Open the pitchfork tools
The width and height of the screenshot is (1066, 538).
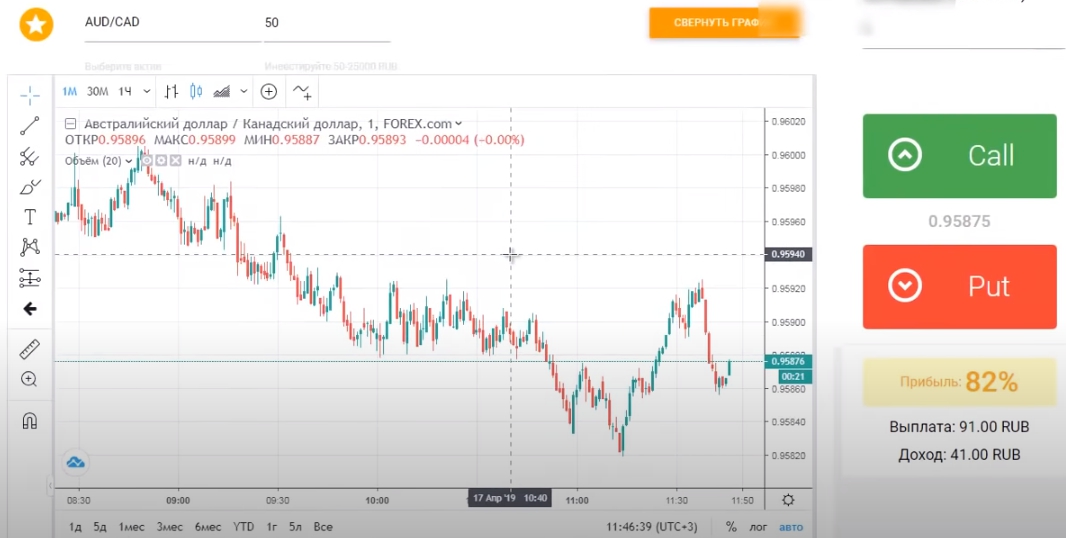tap(29, 156)
